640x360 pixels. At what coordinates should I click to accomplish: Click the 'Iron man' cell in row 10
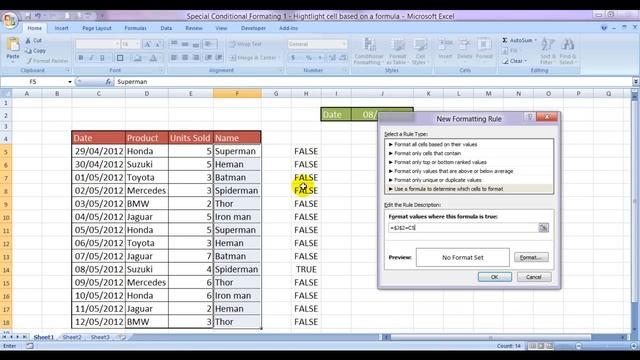pyautogui.click(x=237, y=217)
